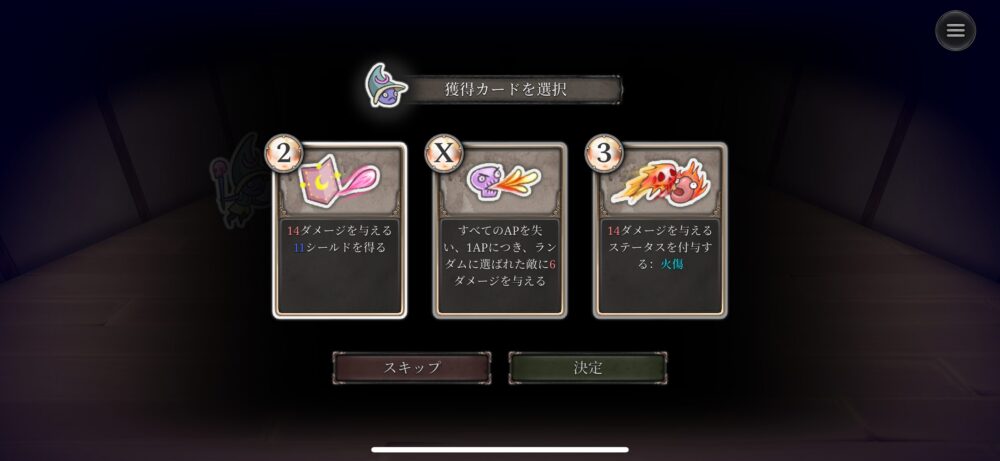Screen dimensions: 1000x461
Task: Select the flaming red skull card artwork
Action: click(661, 182)
